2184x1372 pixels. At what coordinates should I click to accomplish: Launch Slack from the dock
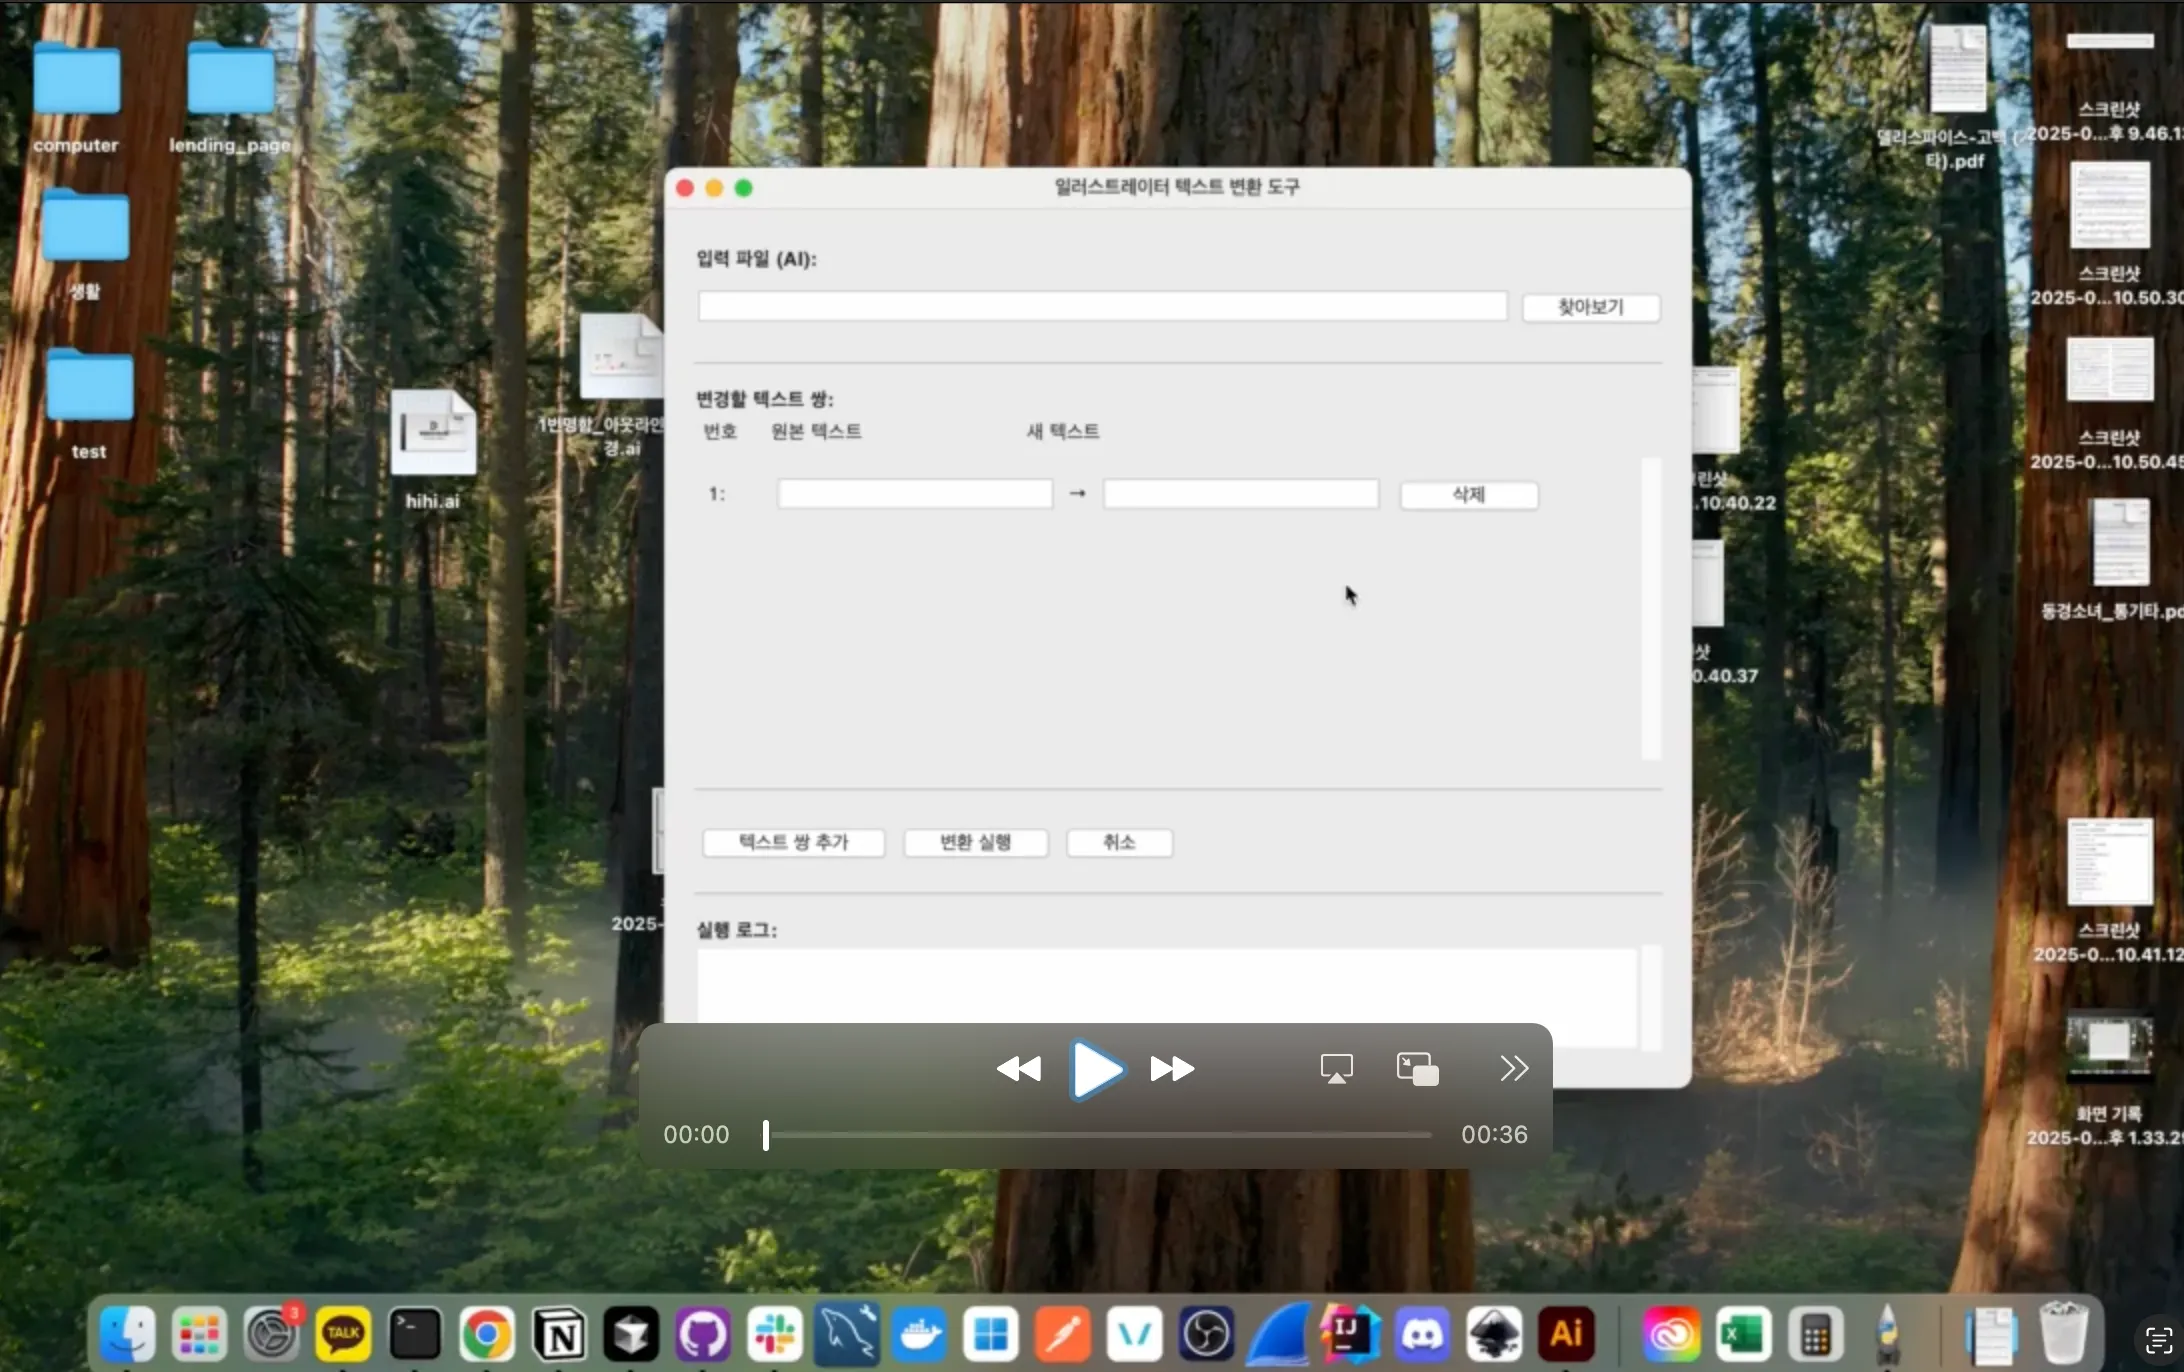(x=775, y=1334)
